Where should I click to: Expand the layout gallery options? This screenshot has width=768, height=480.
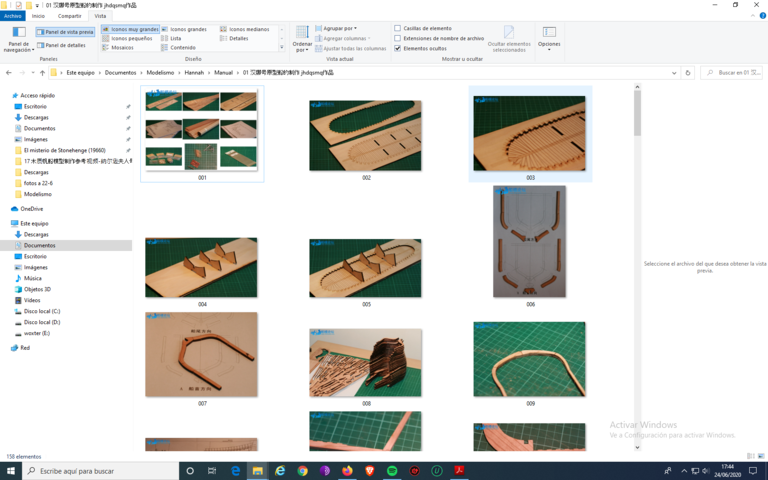pyautogui.click(x=282, y=48)
